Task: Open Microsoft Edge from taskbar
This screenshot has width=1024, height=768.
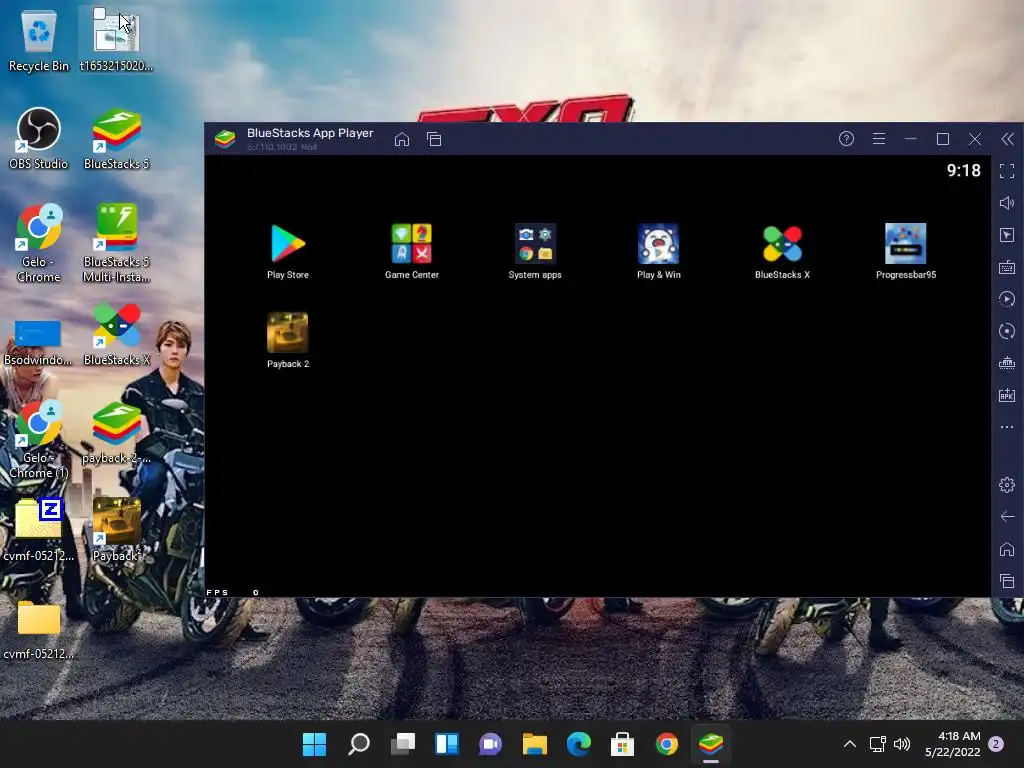Action: (579, 744)
